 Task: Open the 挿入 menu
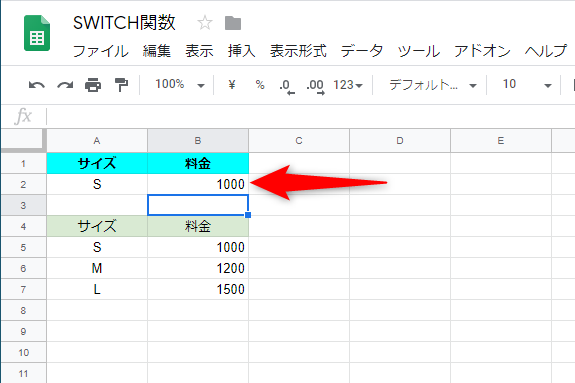coord(241,51)
